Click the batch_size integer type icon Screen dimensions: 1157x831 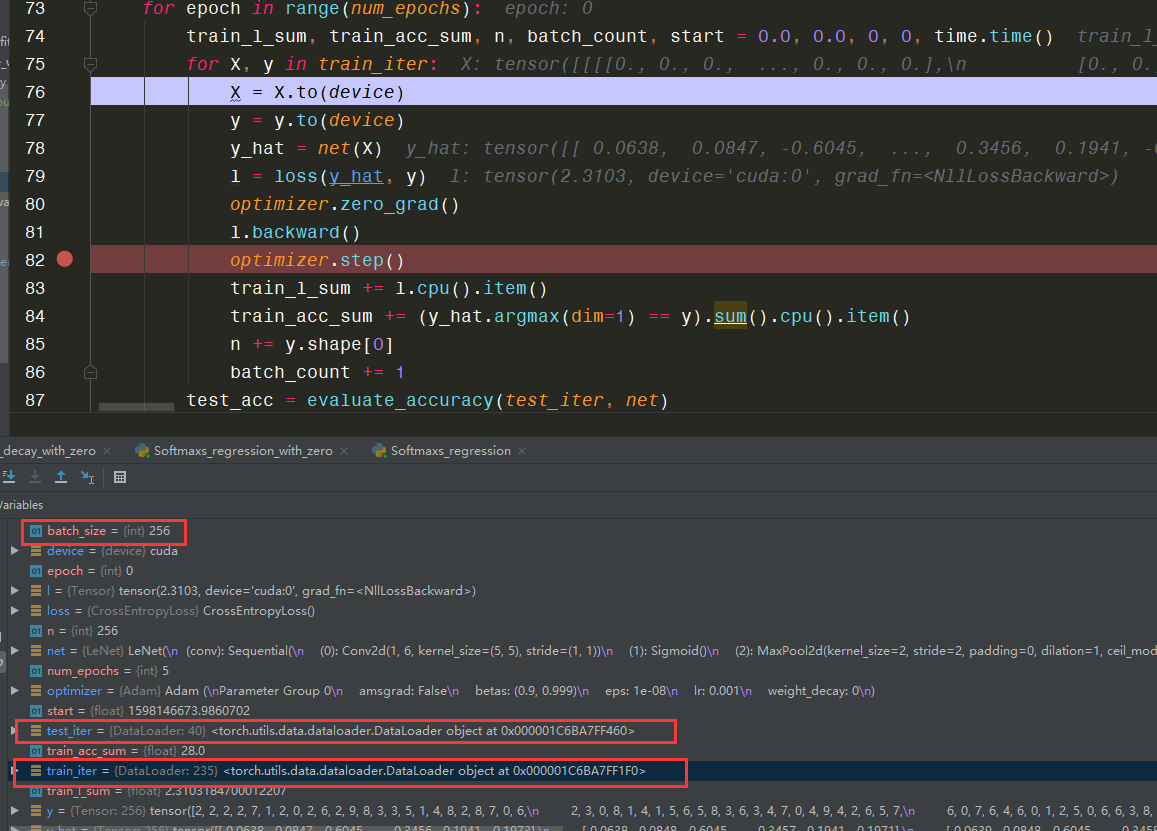pos(35,531)
